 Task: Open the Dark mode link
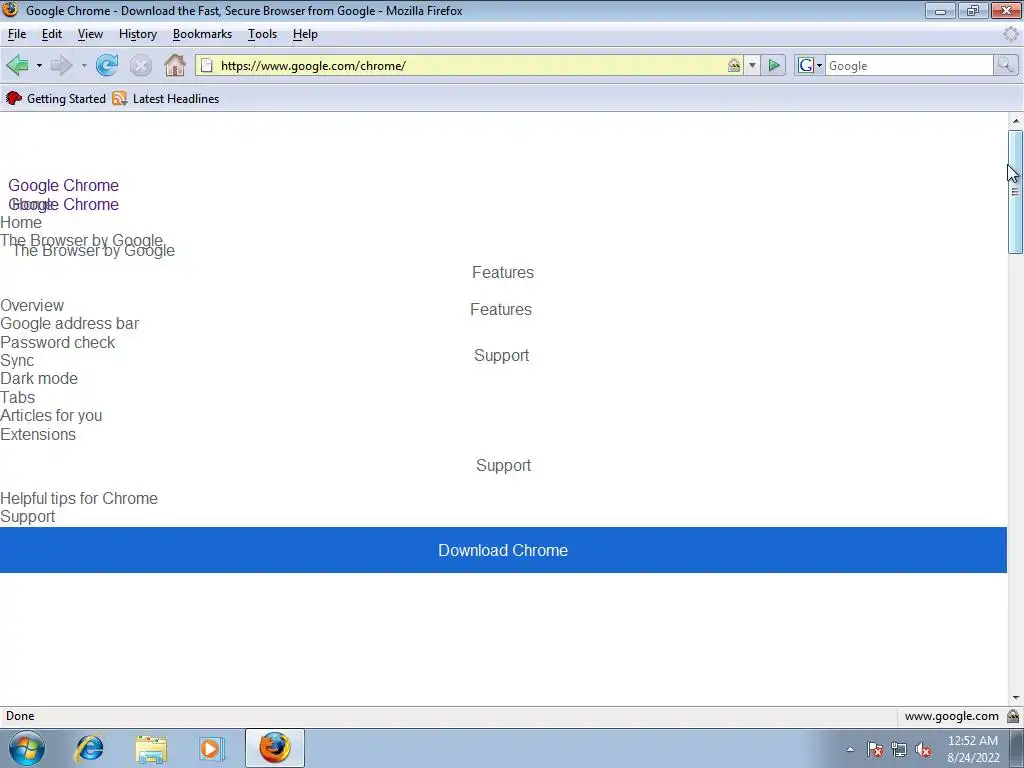[39, 379]
